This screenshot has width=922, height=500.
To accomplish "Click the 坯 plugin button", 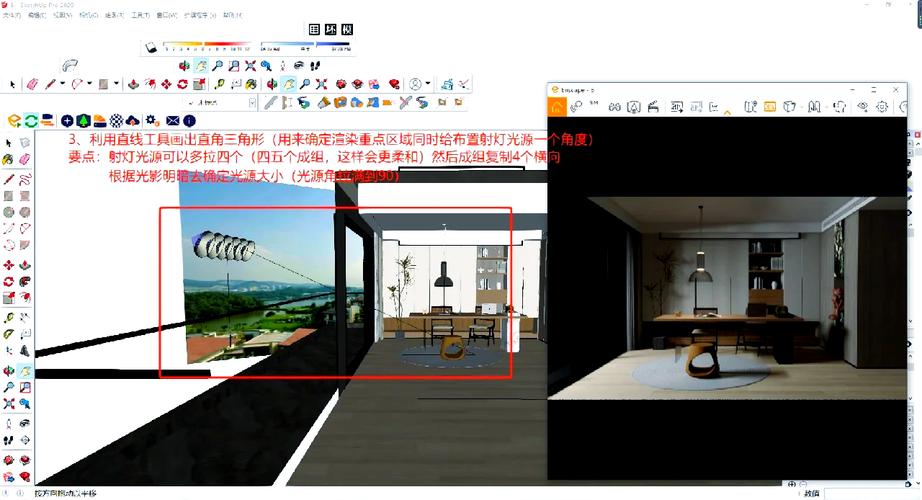I will [x=331, y=29].
